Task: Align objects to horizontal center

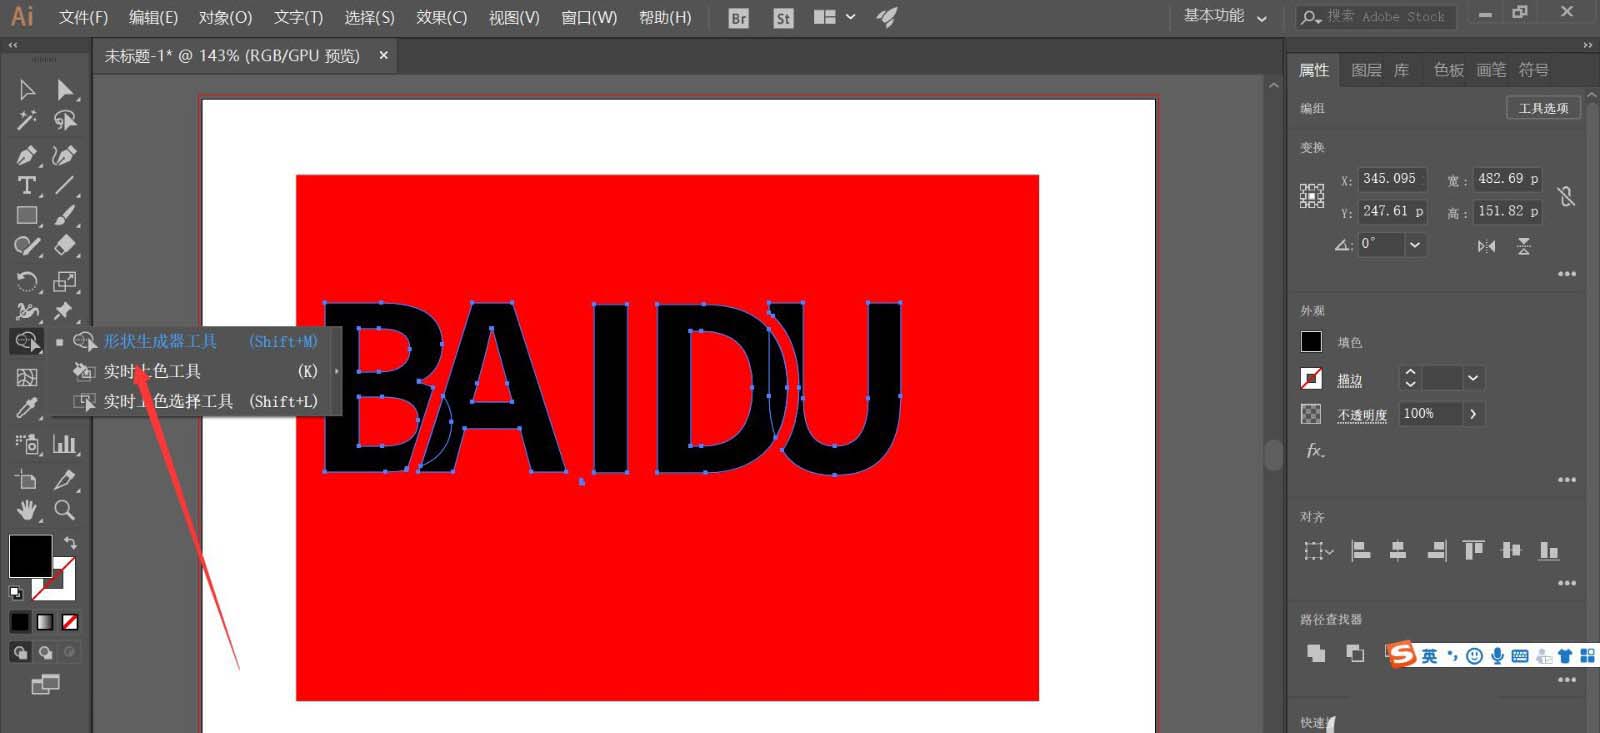Action: point(1398,550)
